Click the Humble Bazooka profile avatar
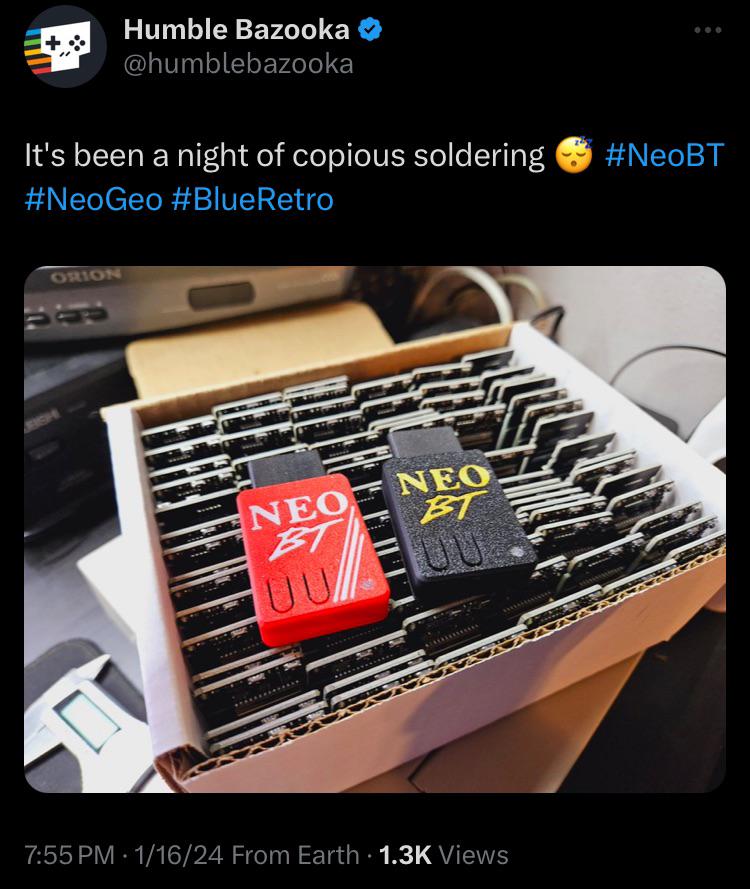 pyautogui.click(x=65, y=46)
